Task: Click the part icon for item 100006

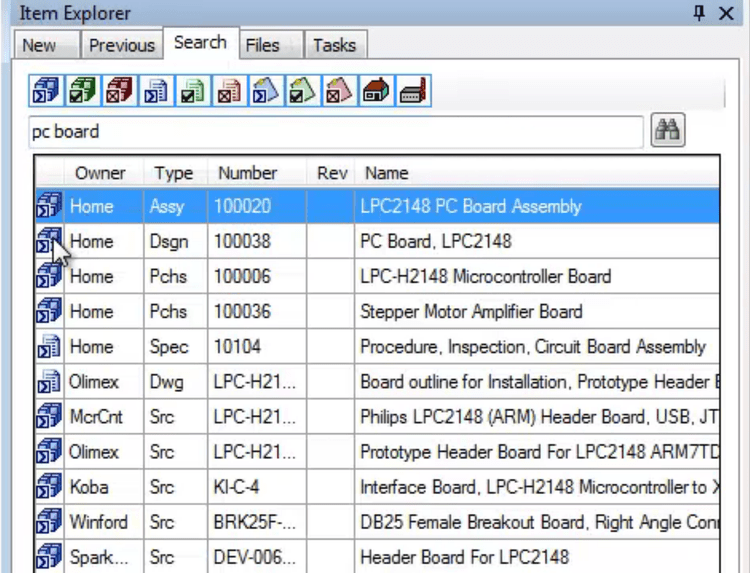Action: coord(49,276)
